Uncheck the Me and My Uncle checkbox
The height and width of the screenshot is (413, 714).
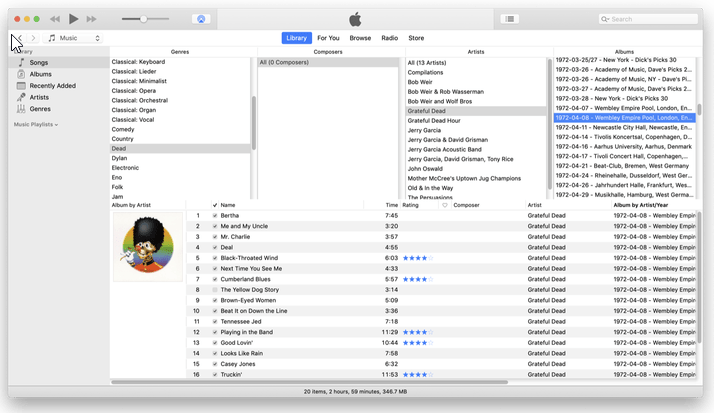tap(215, 226)
